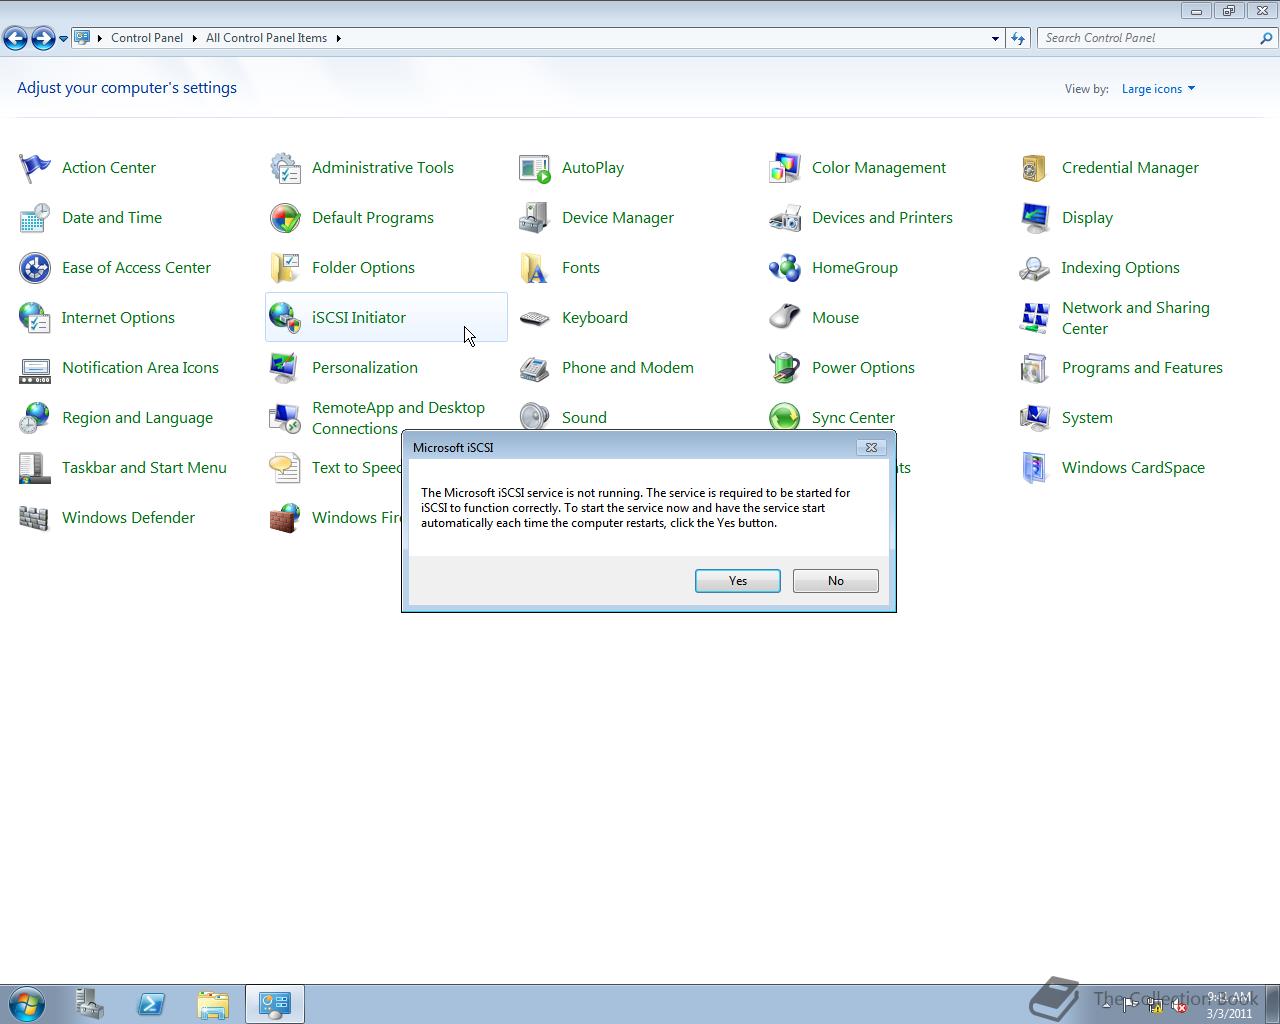Open the Region and Language globe icon
Viewport: 1280px width, 1024px height.
35,417
